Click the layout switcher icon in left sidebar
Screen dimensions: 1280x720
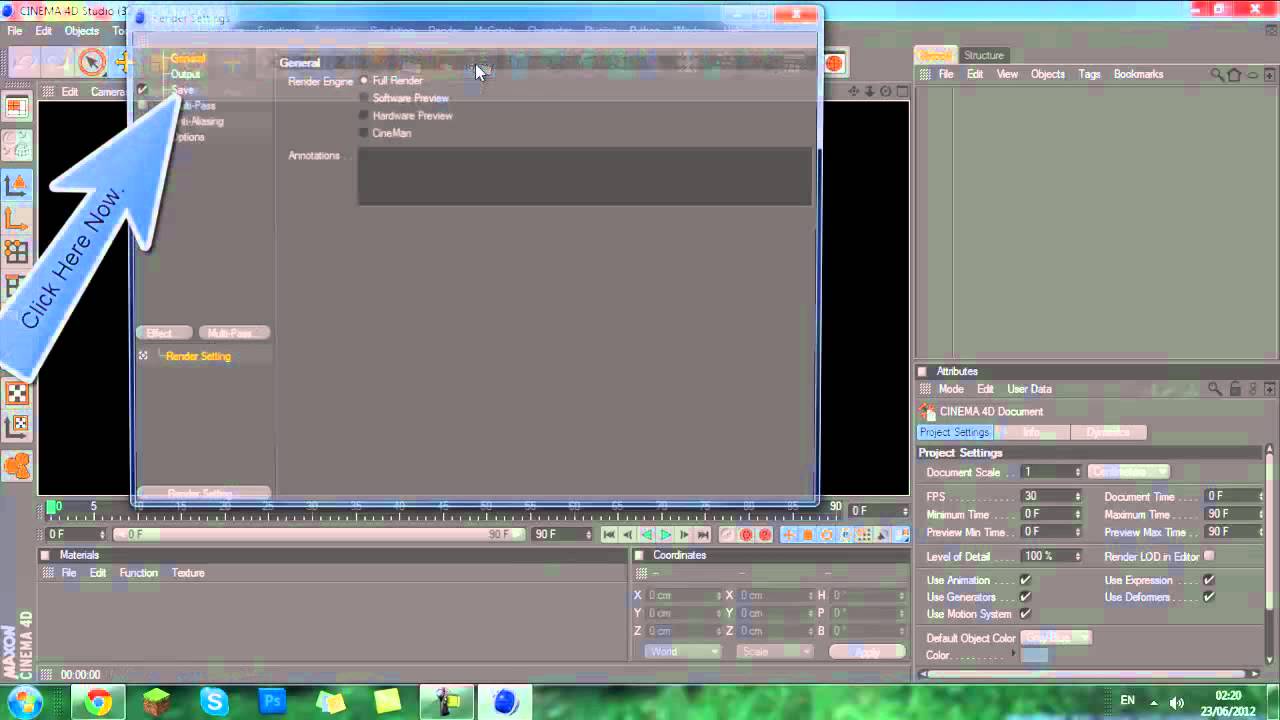17,107
